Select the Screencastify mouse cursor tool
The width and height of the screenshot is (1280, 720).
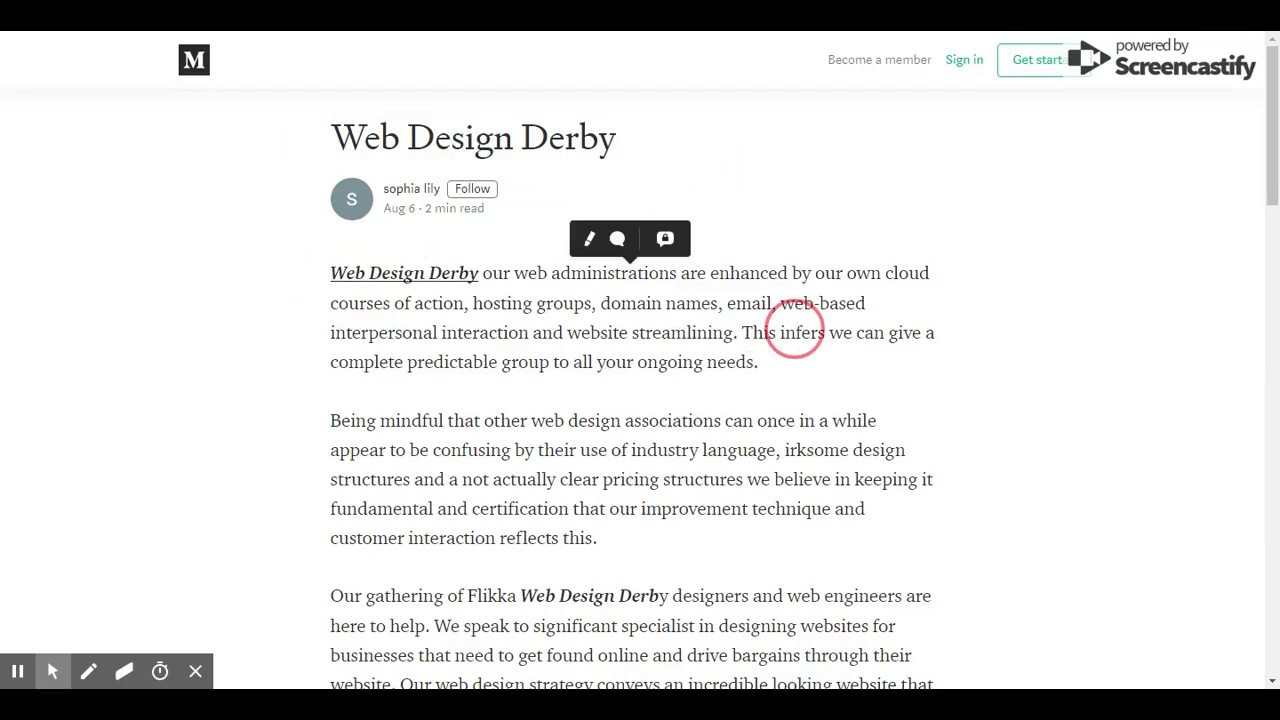pos(53,672)
